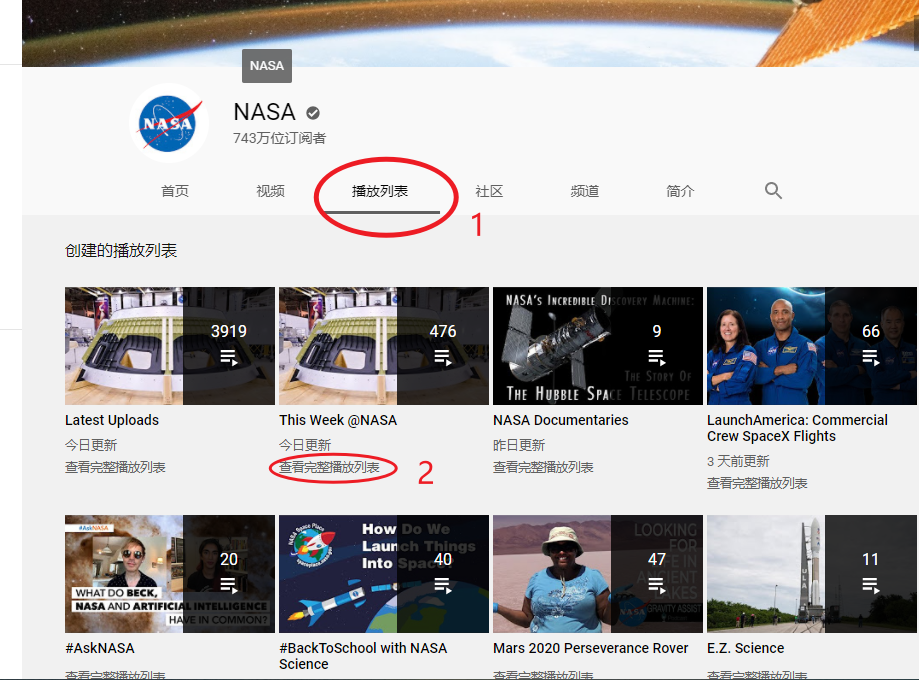Click 查看完整播放列表 under NASA Documentaries
The image size is (919, 680).
(x=543, y=467)
